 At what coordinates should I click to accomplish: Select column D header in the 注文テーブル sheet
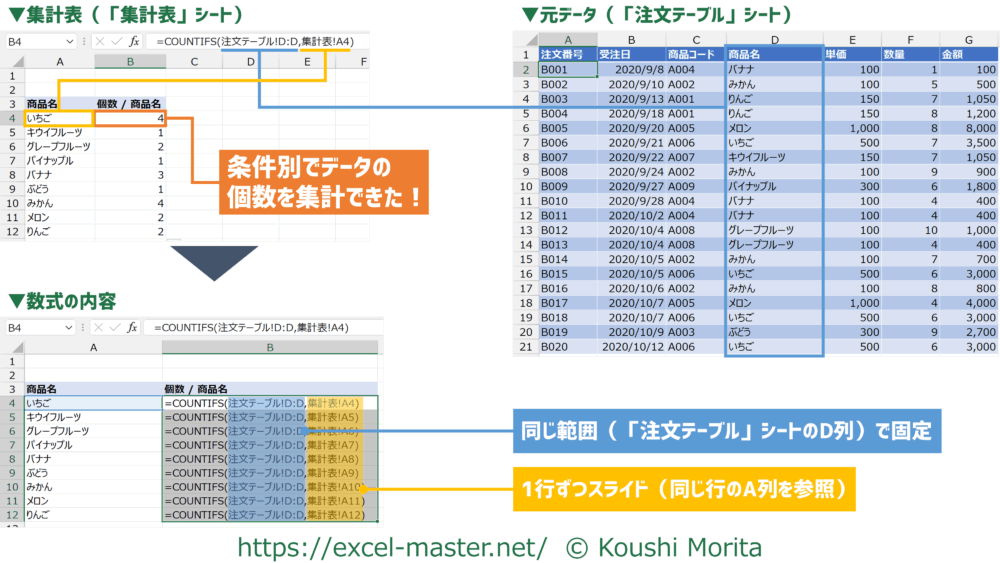click(x=774, y=36)
